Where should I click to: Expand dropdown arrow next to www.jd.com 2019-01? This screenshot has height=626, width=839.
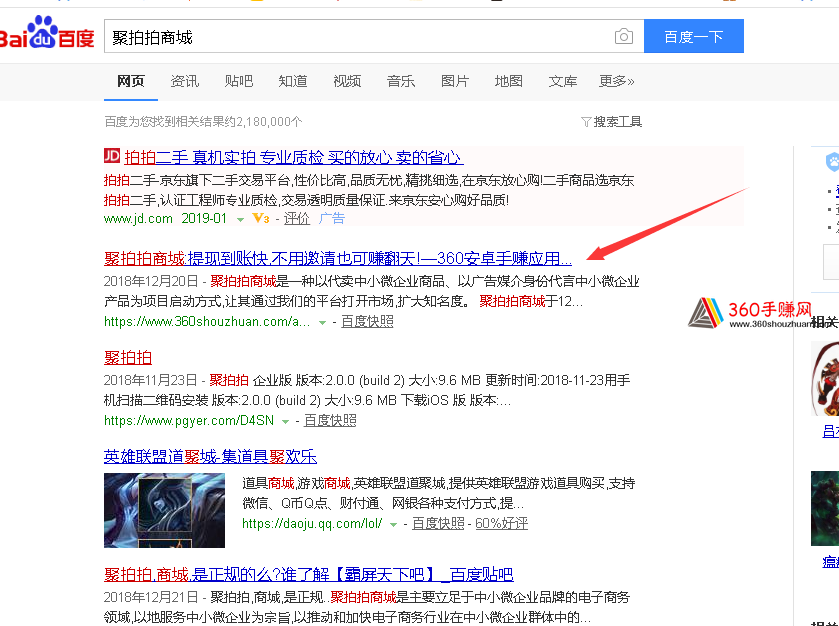pyautogui.click(x=240, y=219)
